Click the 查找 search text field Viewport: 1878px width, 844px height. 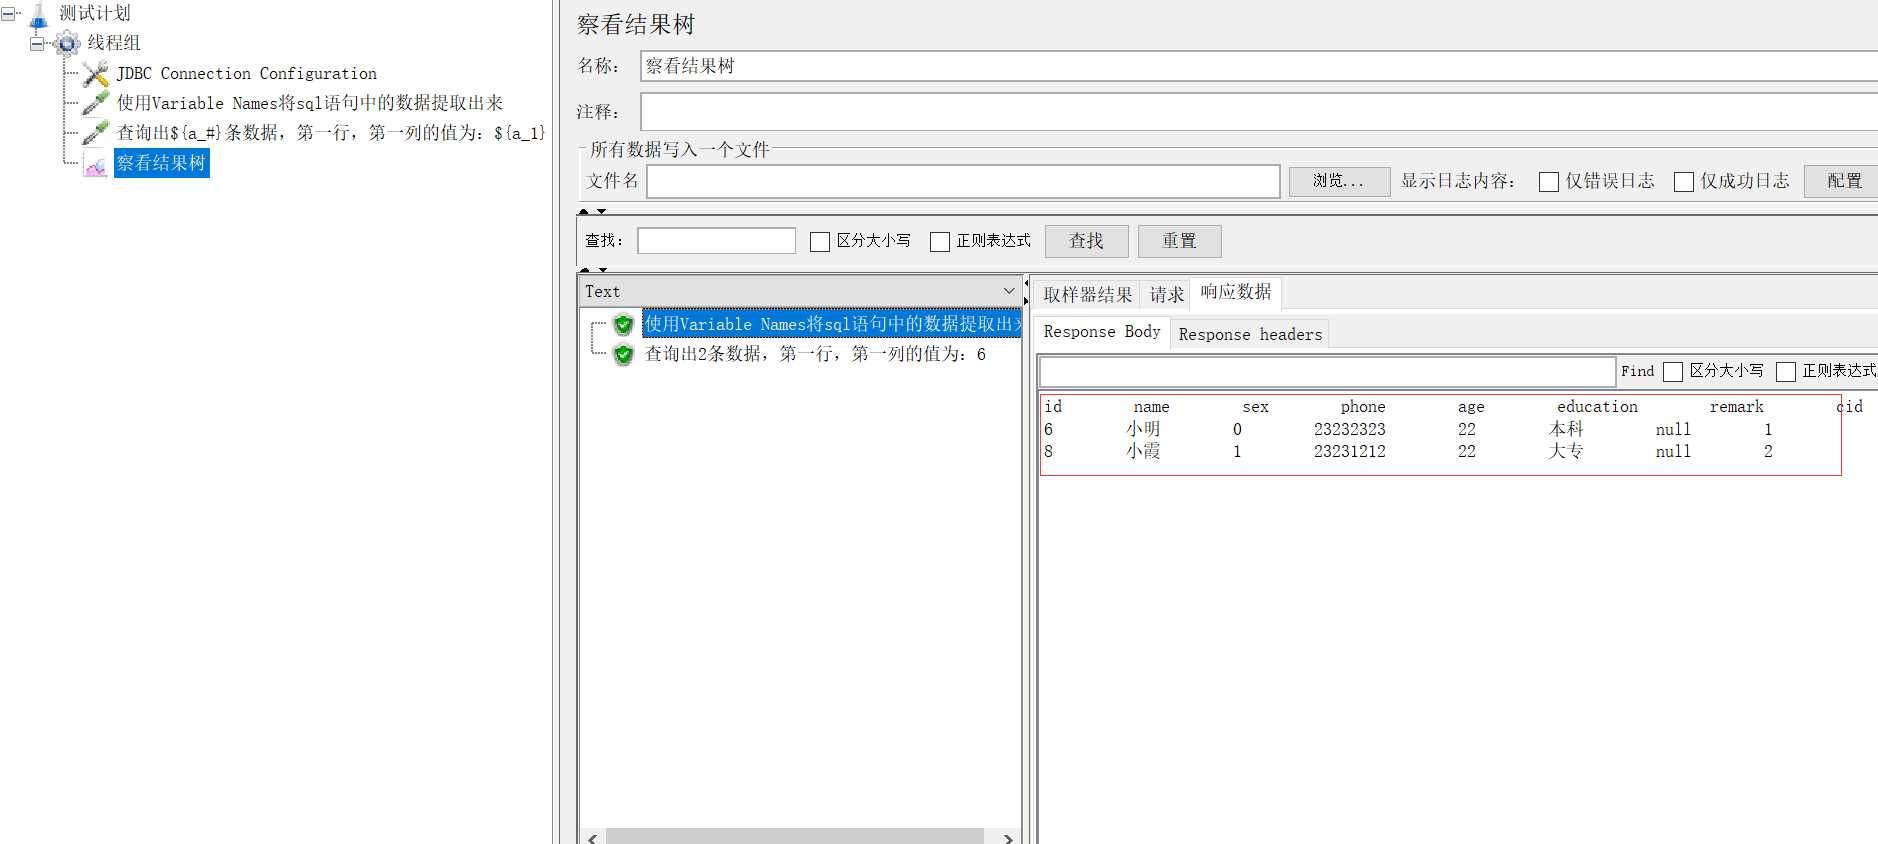(x=716, y=241)
